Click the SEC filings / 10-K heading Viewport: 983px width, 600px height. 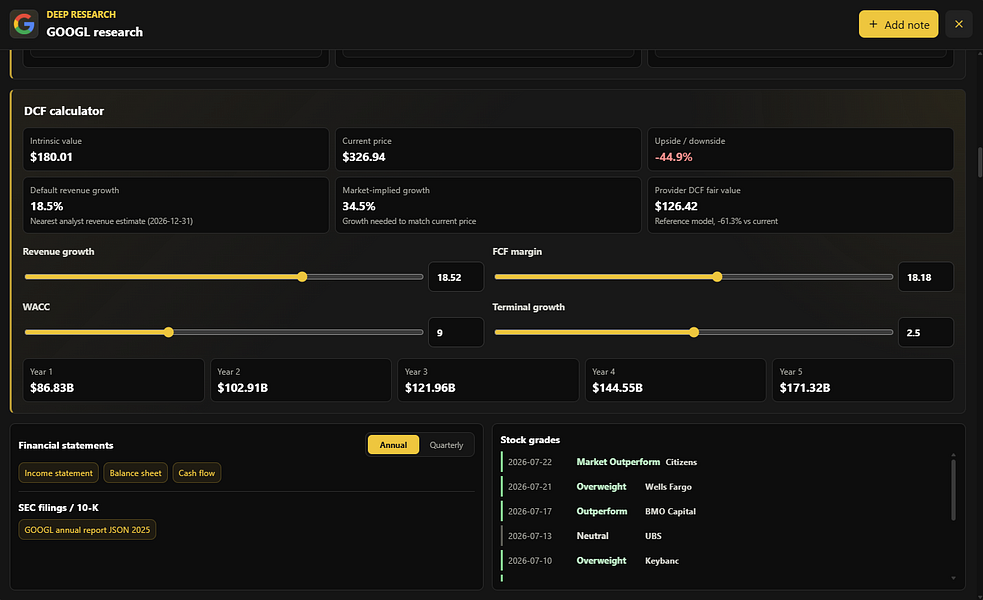pyautogui.click(x=58, y=507)
